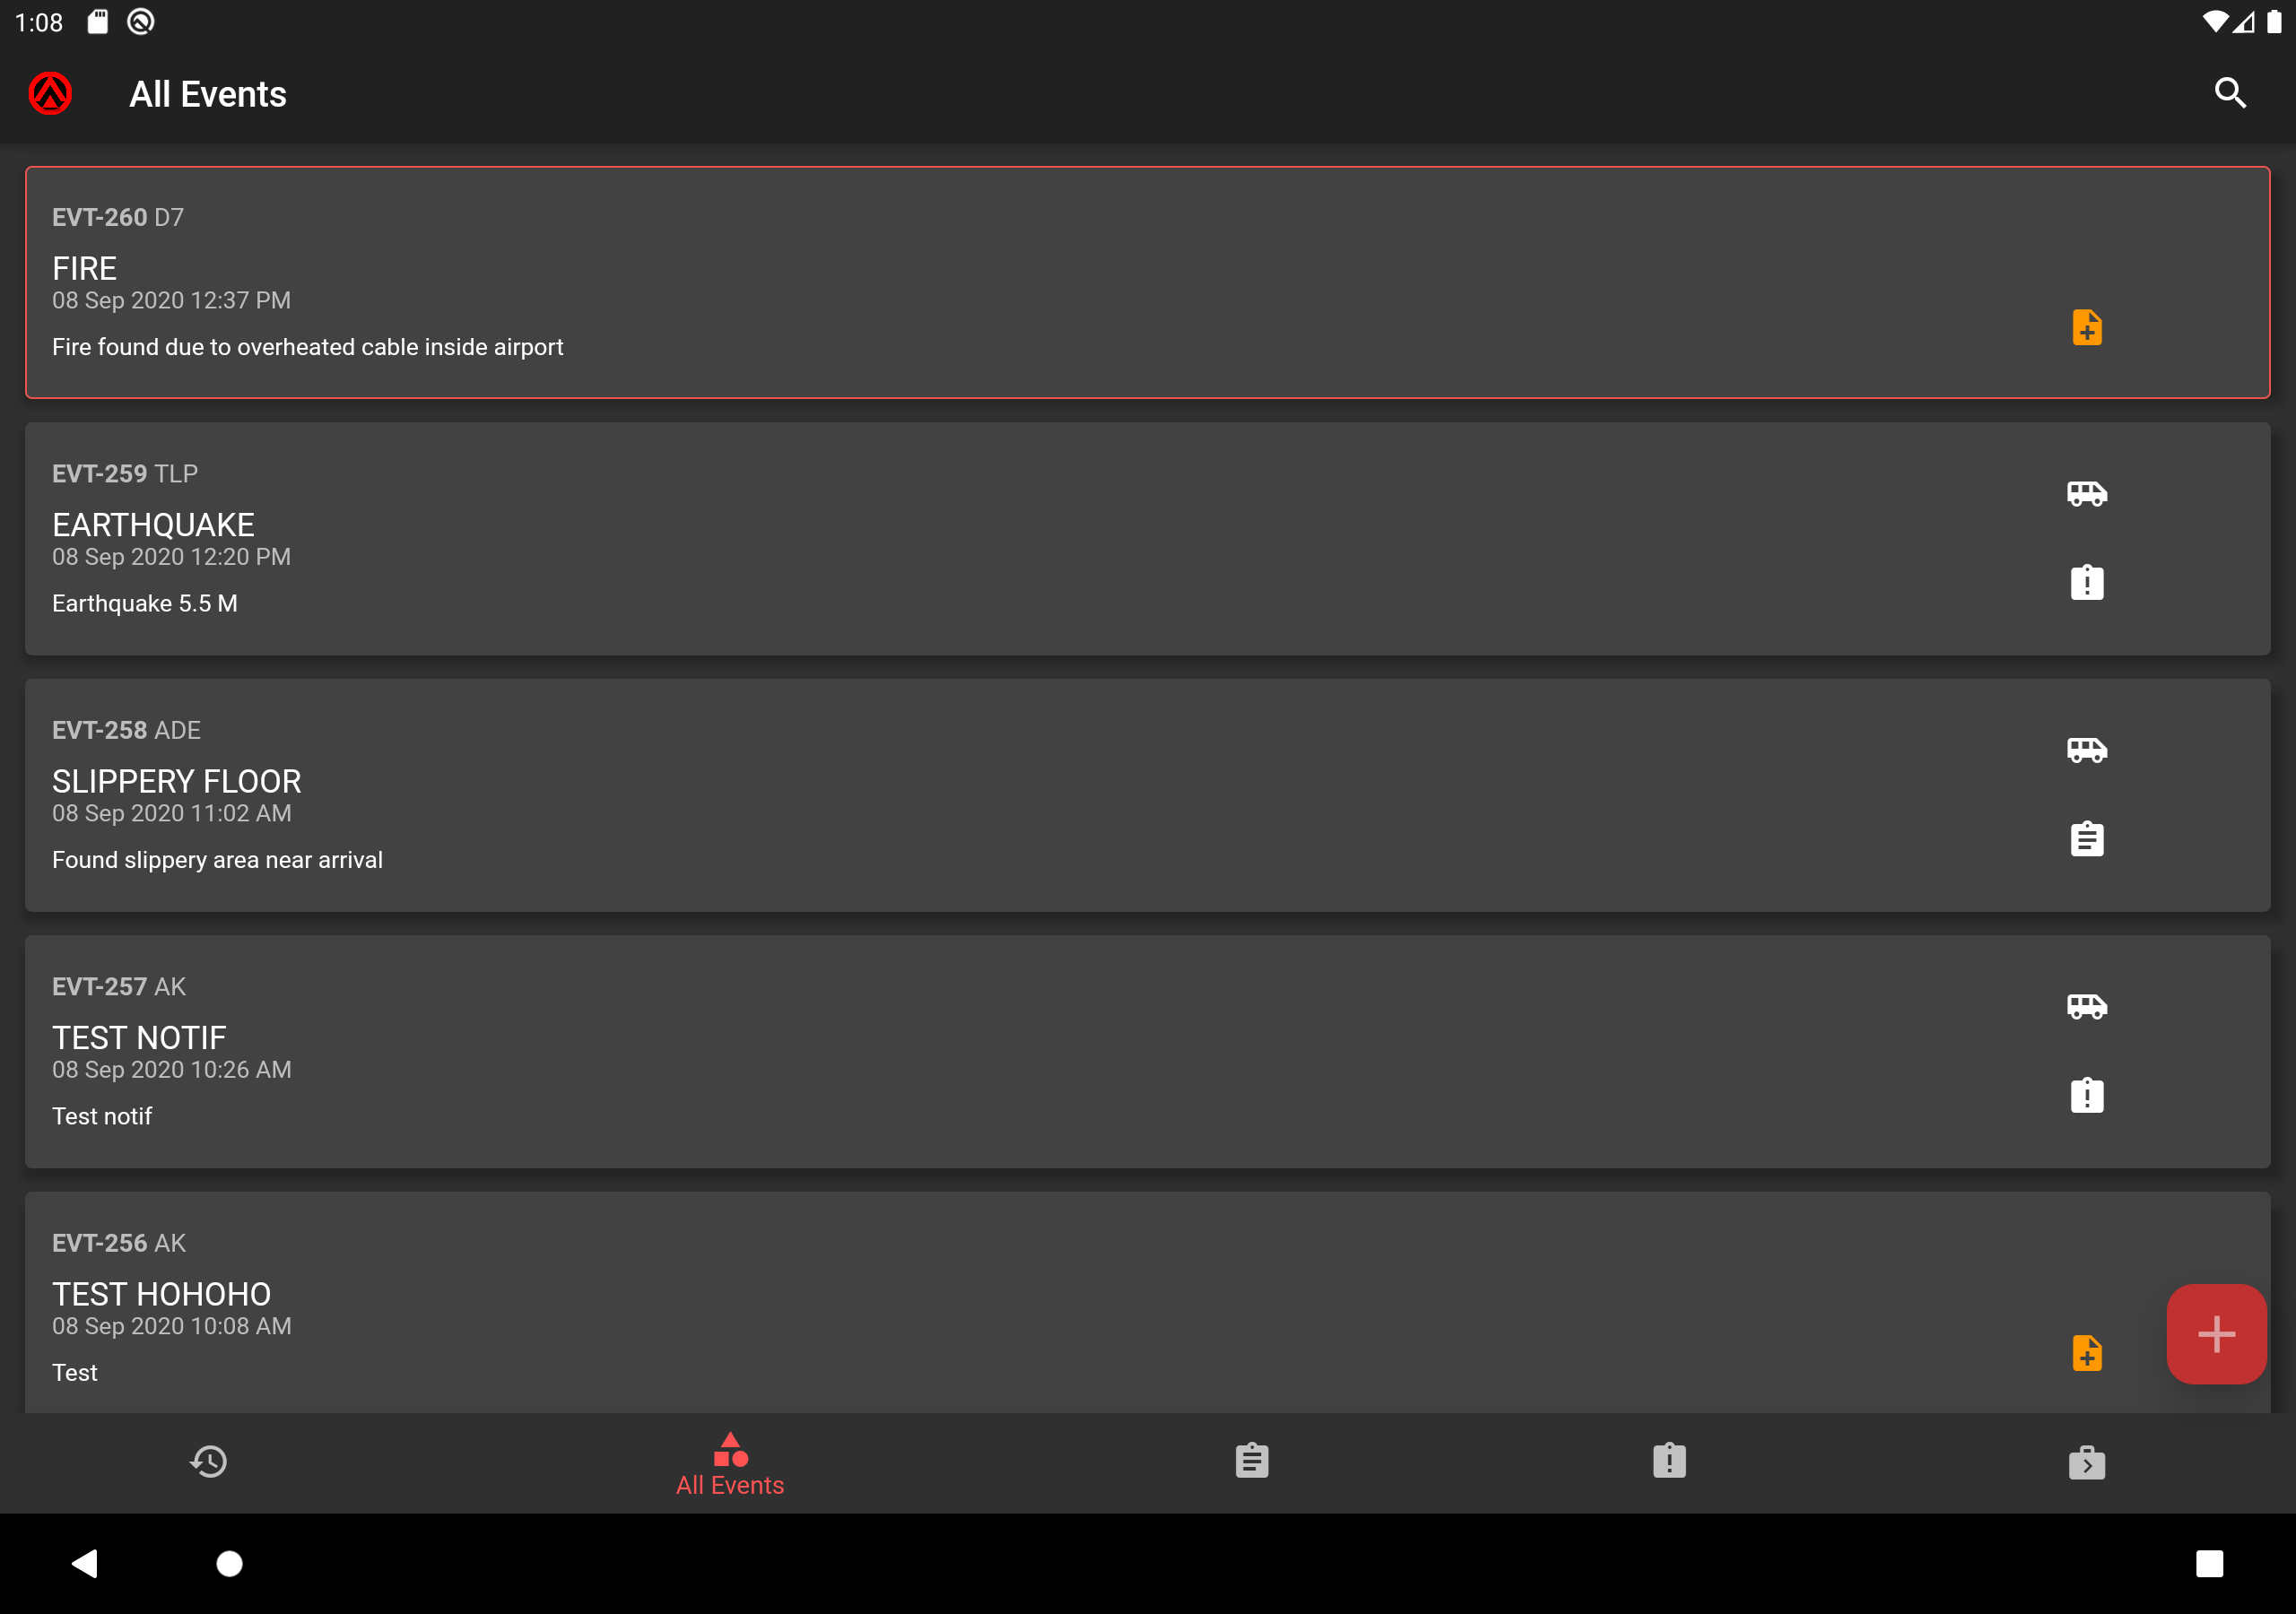Select the All Events tab
The image size is (2296, 1614).
point(730,1463)
